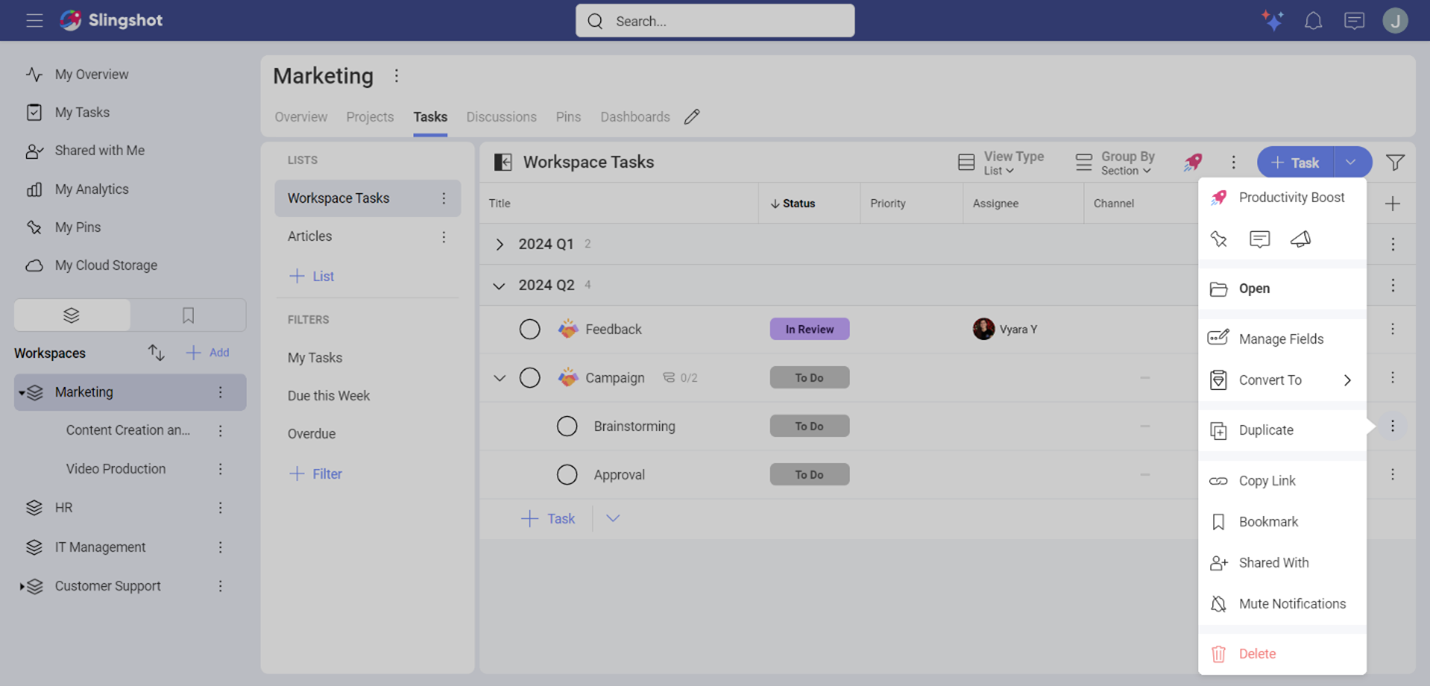
Task: Choose Manage Fields in the context menu
Action: (1282, 339)
